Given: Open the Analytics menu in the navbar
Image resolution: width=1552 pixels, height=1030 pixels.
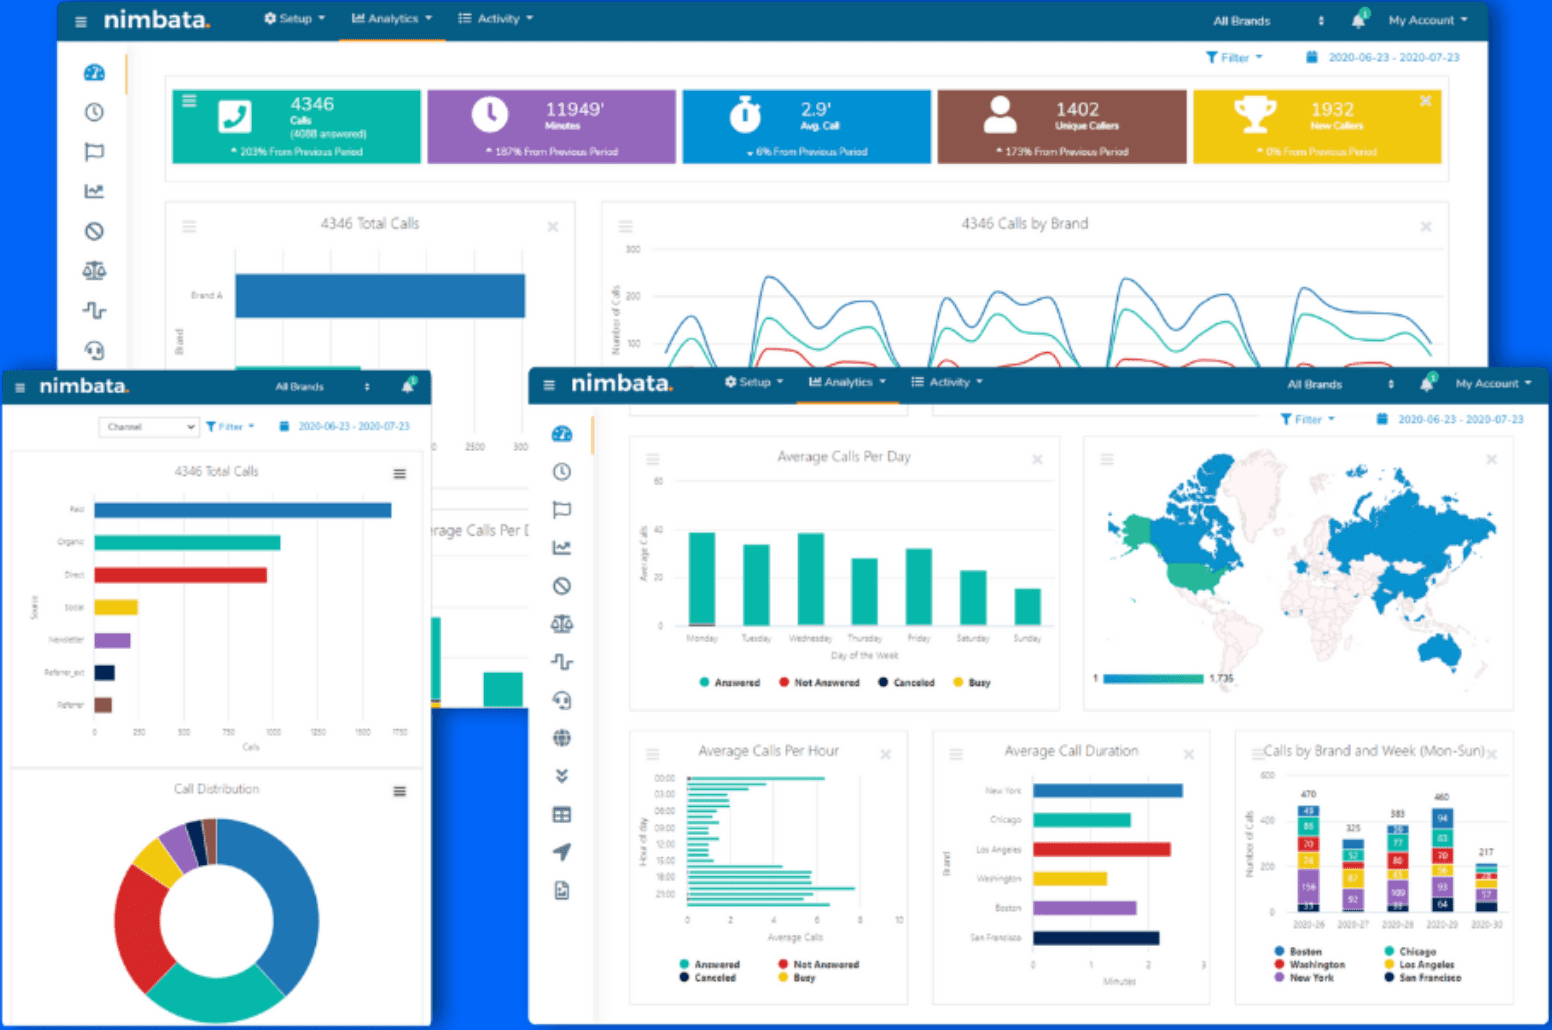Looking at the screenshot, I should [x=846, y=381].
